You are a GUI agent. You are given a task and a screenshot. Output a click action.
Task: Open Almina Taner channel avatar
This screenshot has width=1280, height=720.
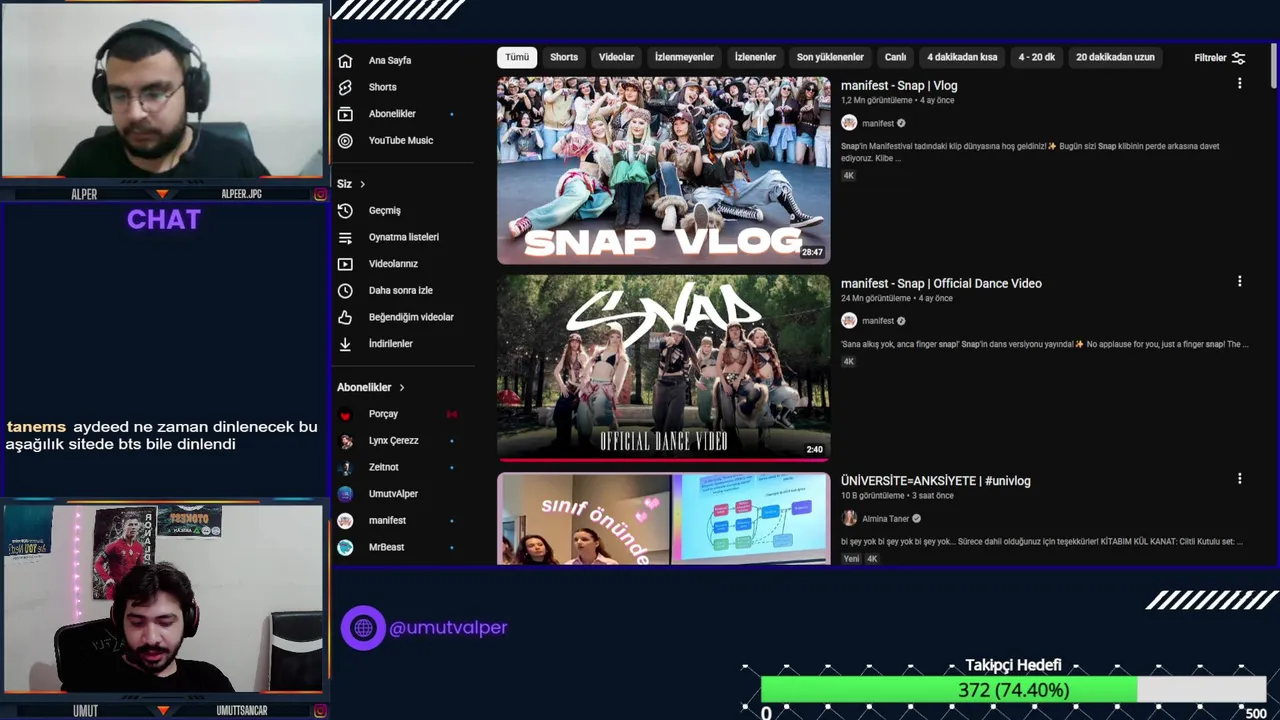click(849, 518)
